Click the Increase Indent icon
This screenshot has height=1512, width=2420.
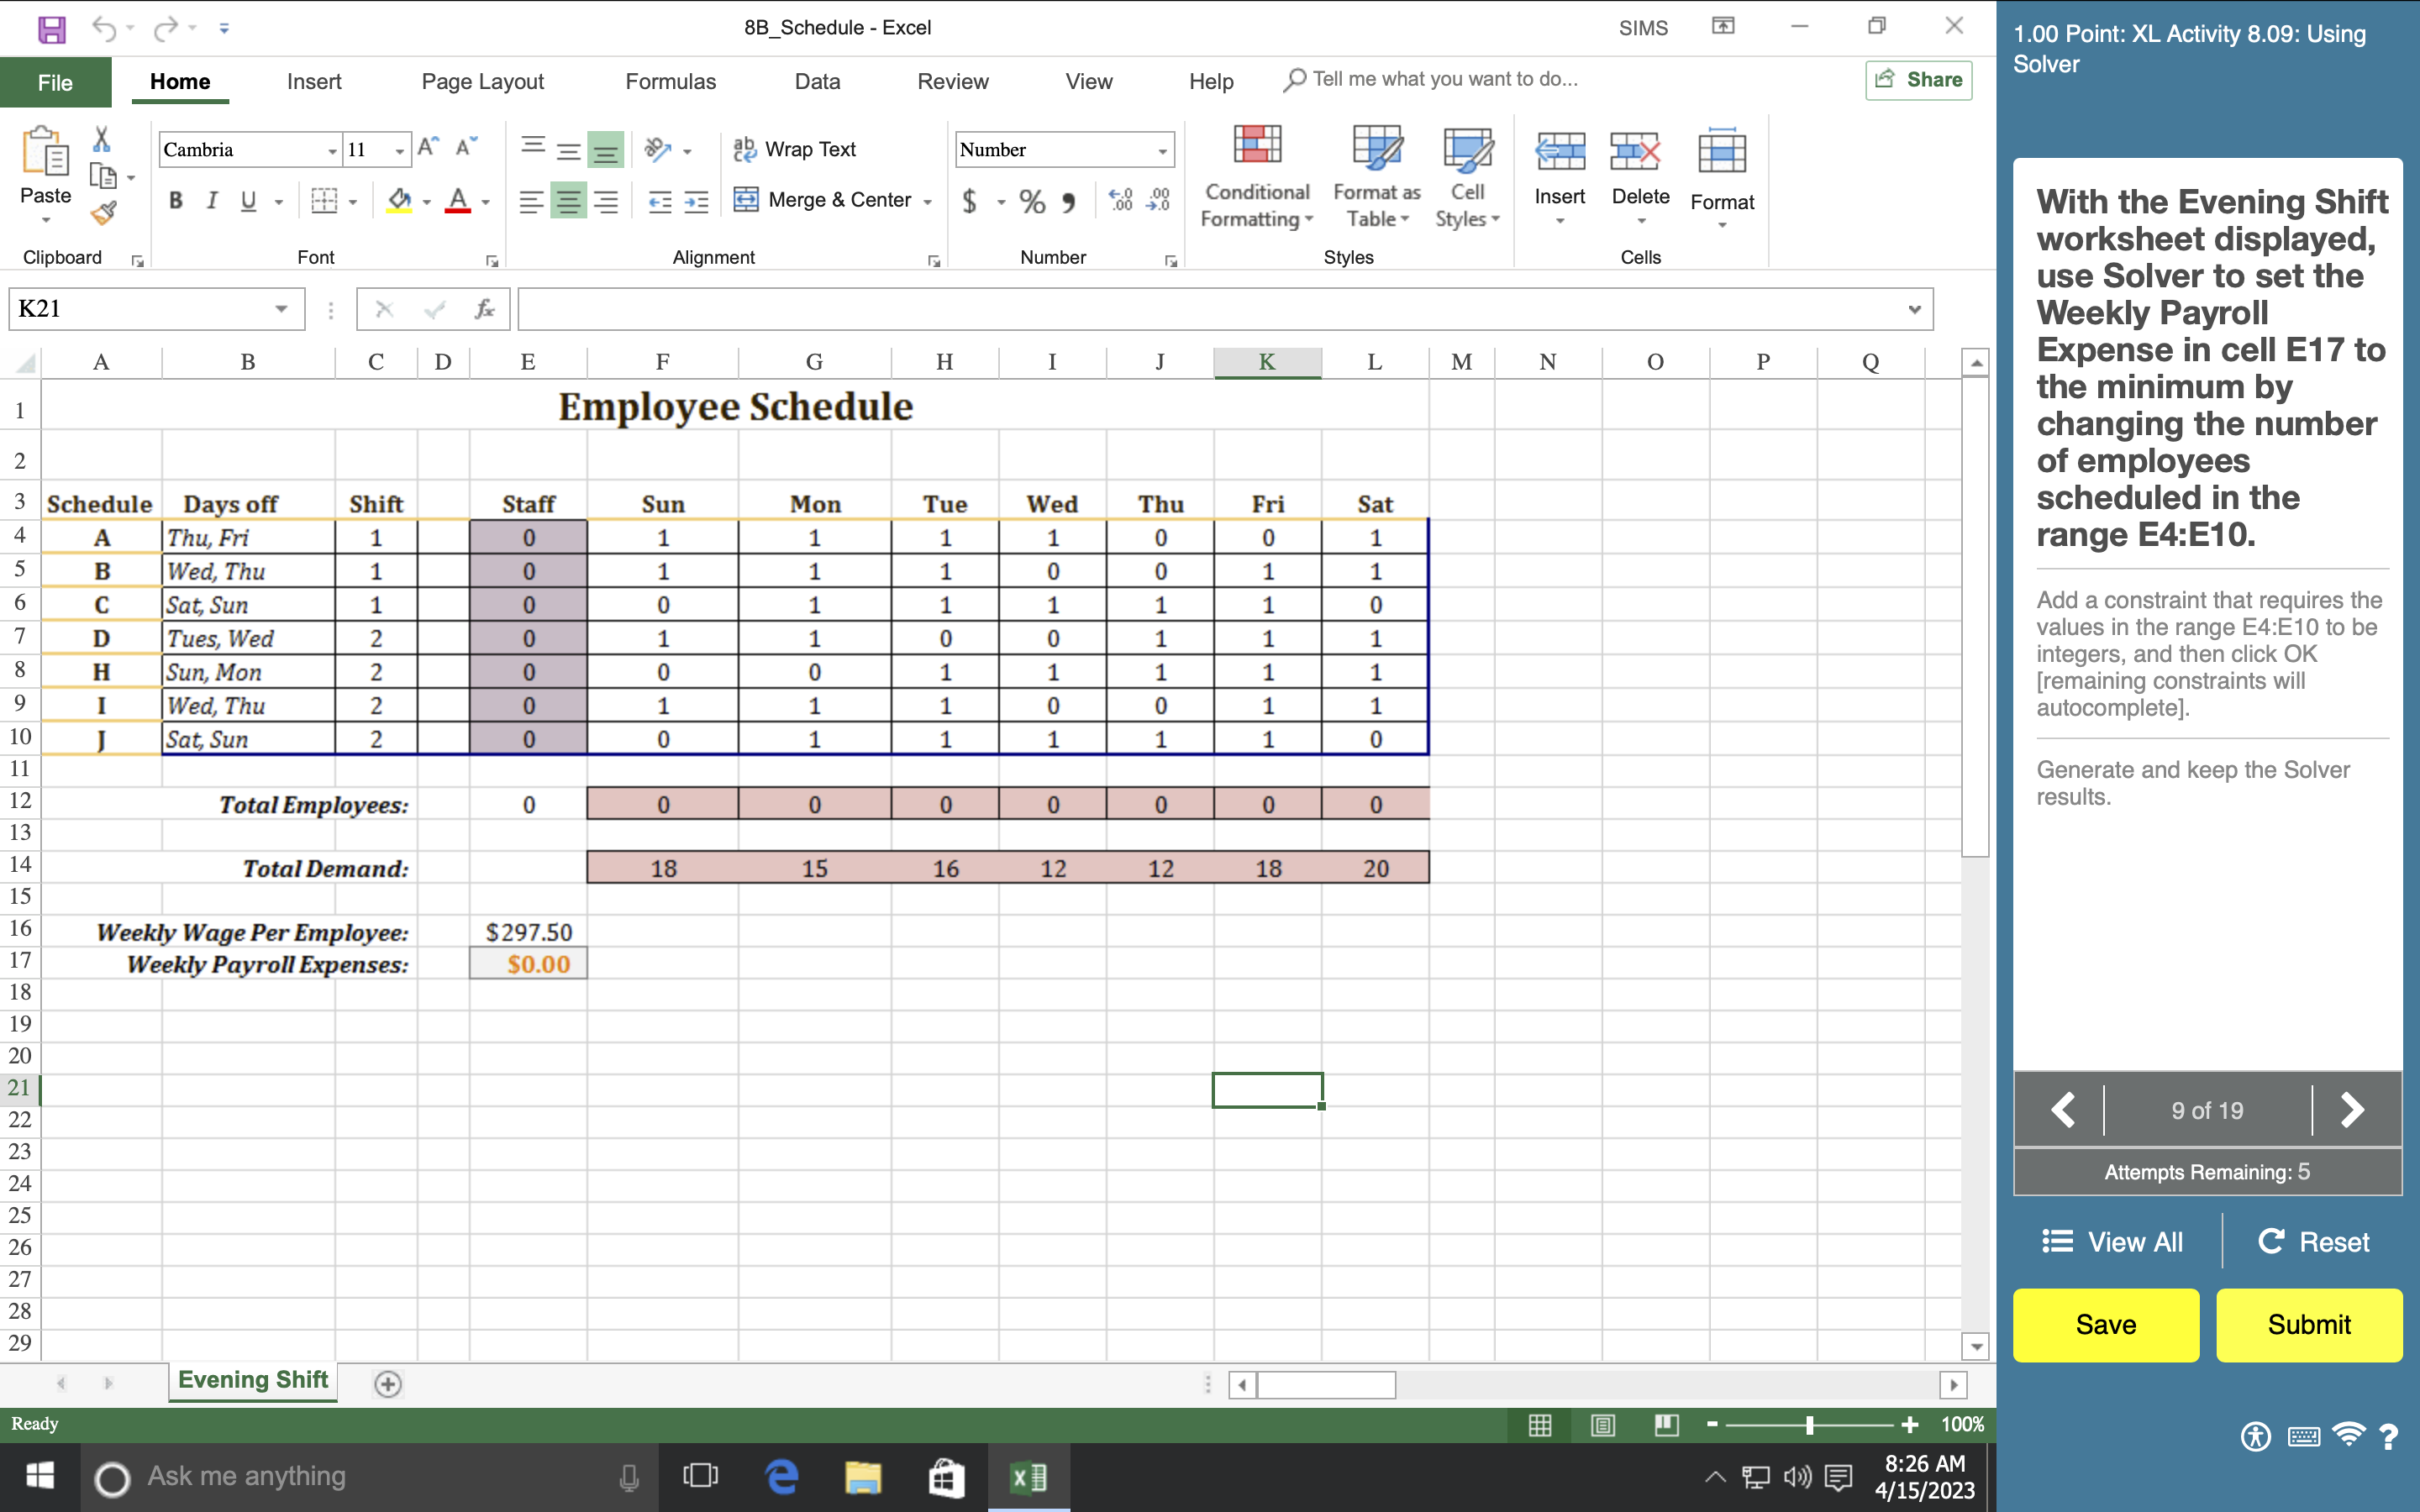click(x=696, y=202)
